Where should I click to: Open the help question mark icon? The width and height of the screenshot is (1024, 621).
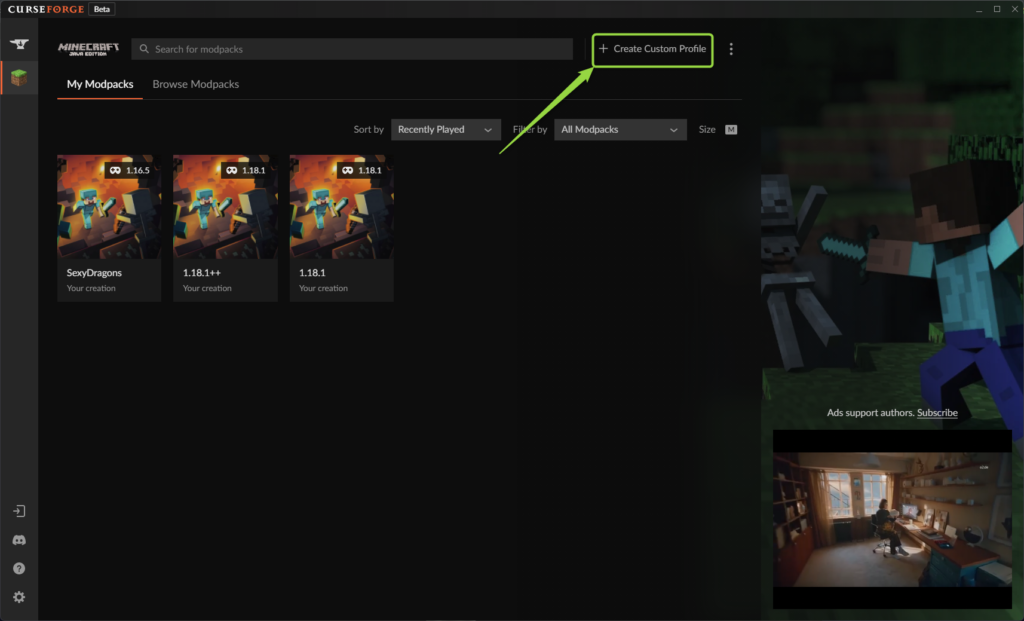tap(19, 569)
